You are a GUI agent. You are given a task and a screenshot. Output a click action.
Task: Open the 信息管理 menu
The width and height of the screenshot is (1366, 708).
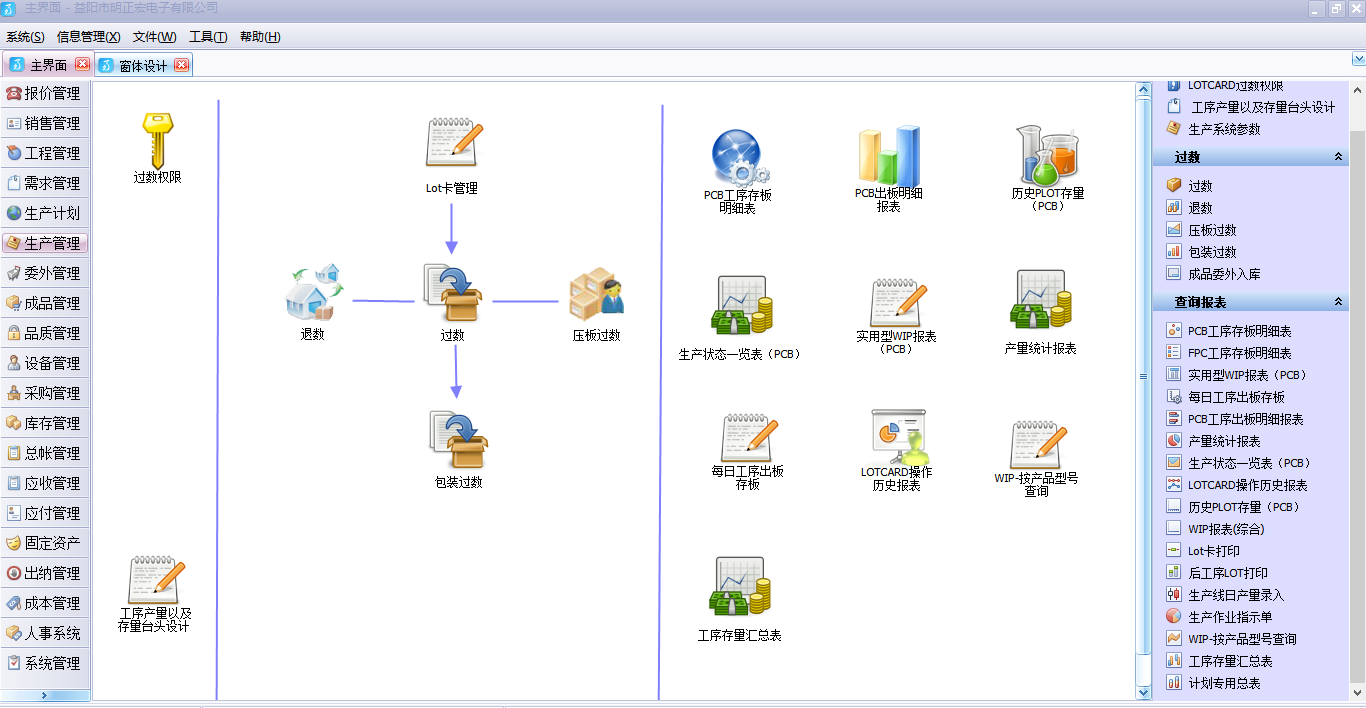pos(88,37)
